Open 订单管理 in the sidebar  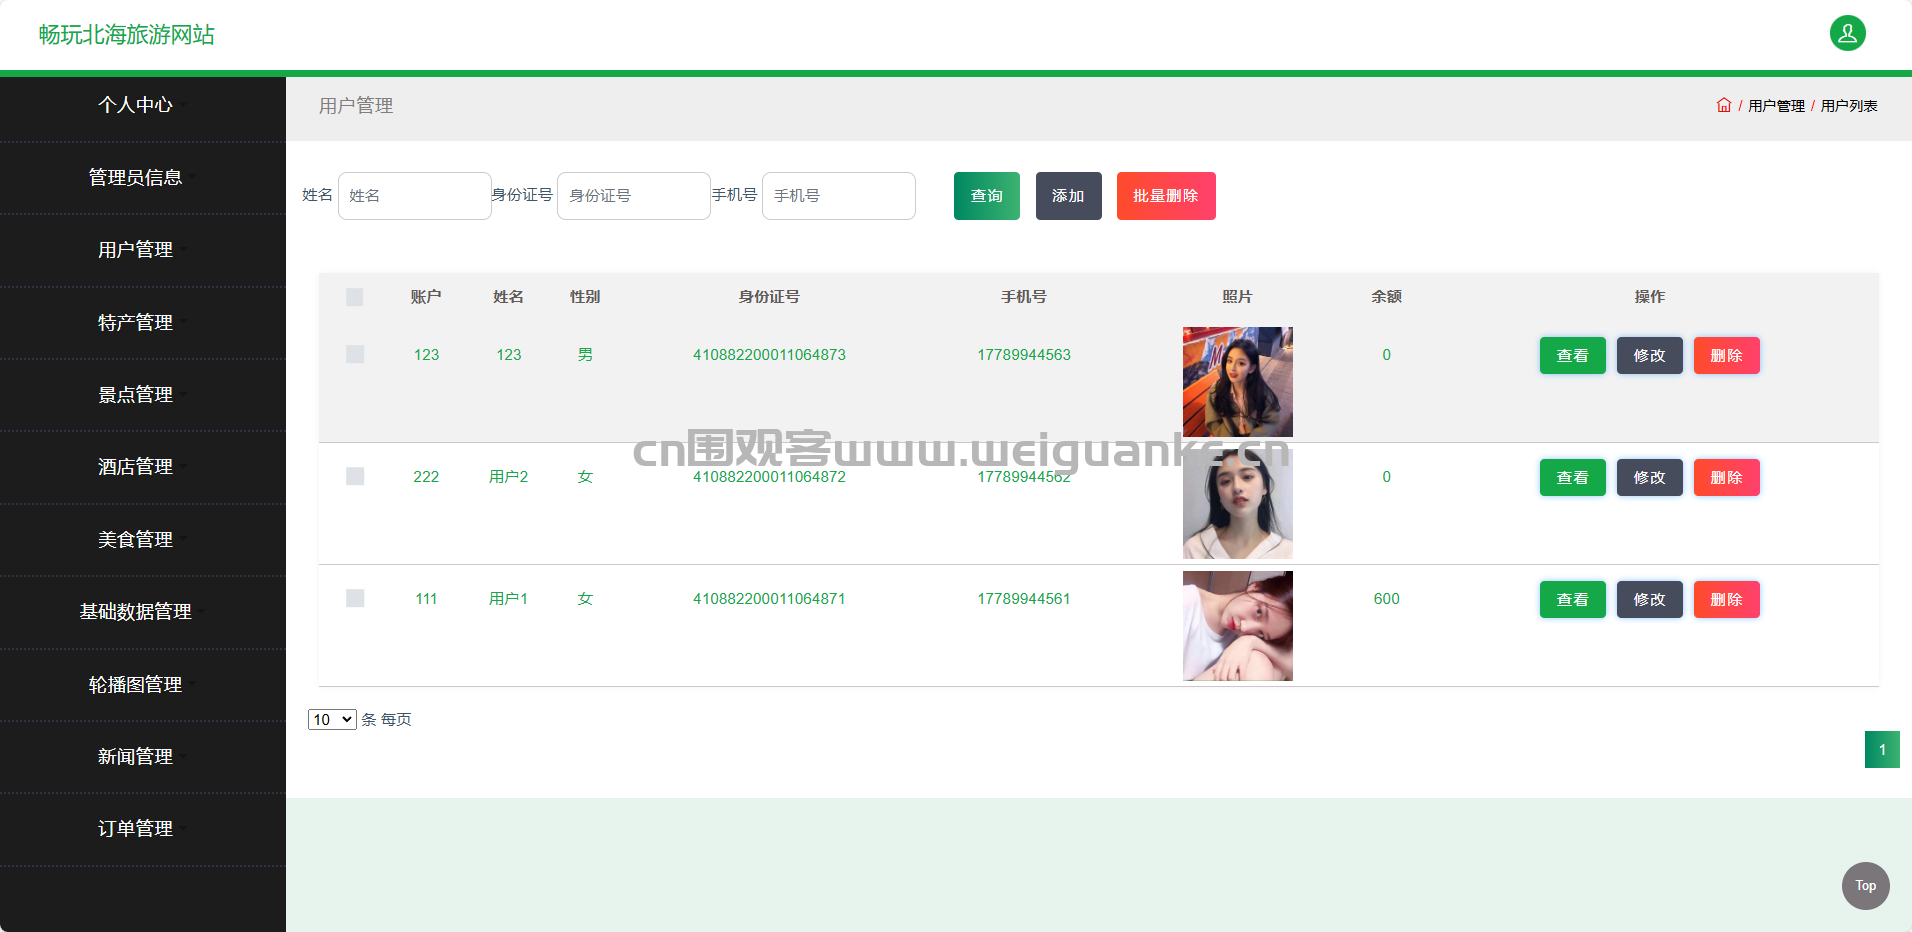click(x=135, y=828)
